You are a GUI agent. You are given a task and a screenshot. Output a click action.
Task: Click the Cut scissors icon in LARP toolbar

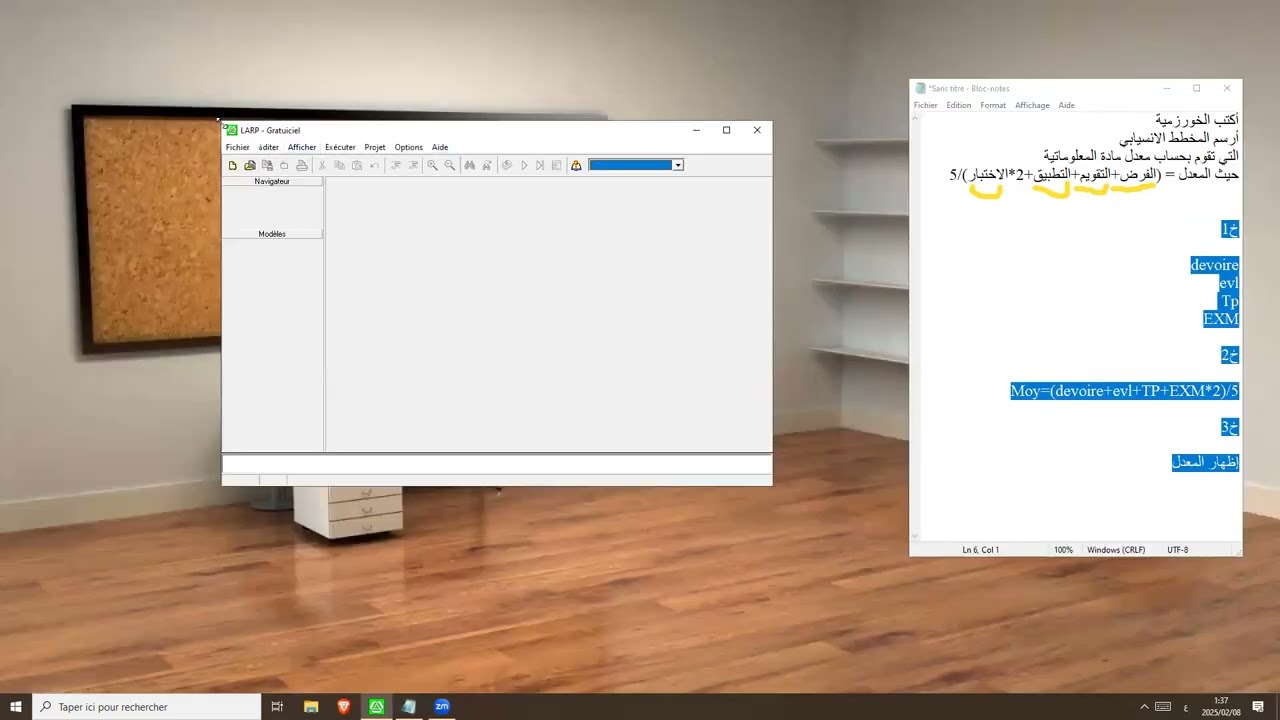point(322,165)
